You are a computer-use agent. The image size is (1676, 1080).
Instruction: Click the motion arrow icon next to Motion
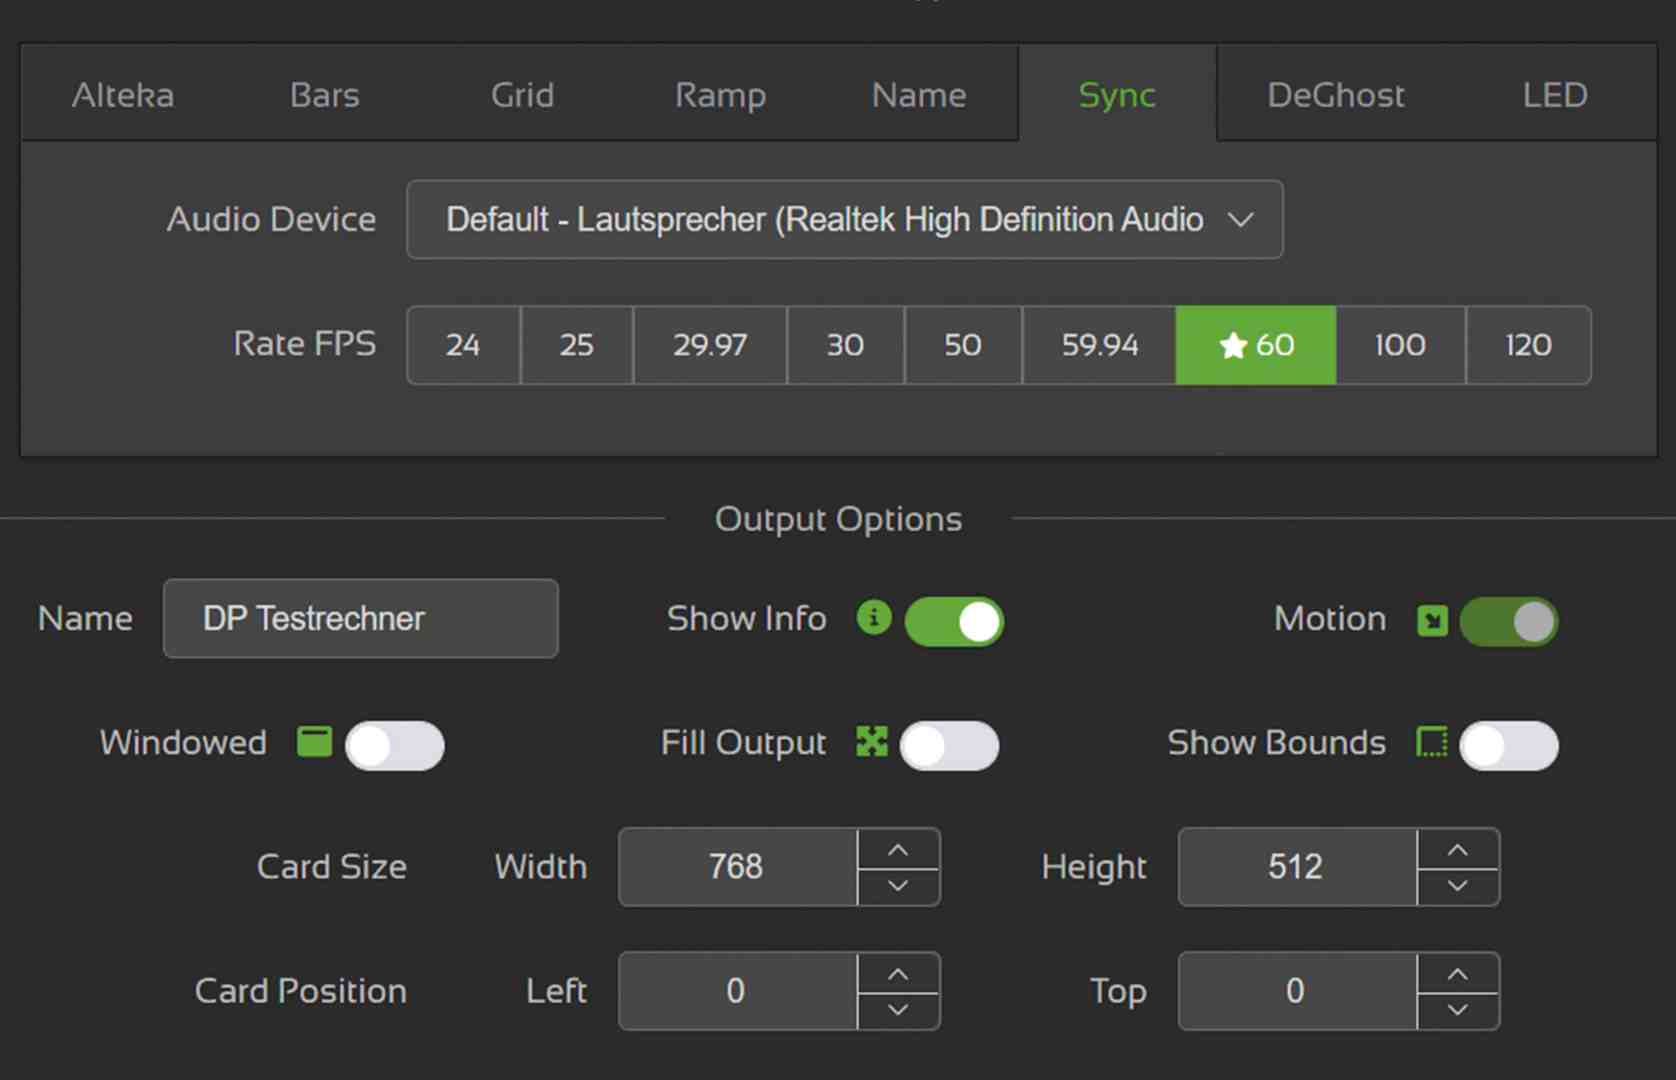(x=1432, y=620)
